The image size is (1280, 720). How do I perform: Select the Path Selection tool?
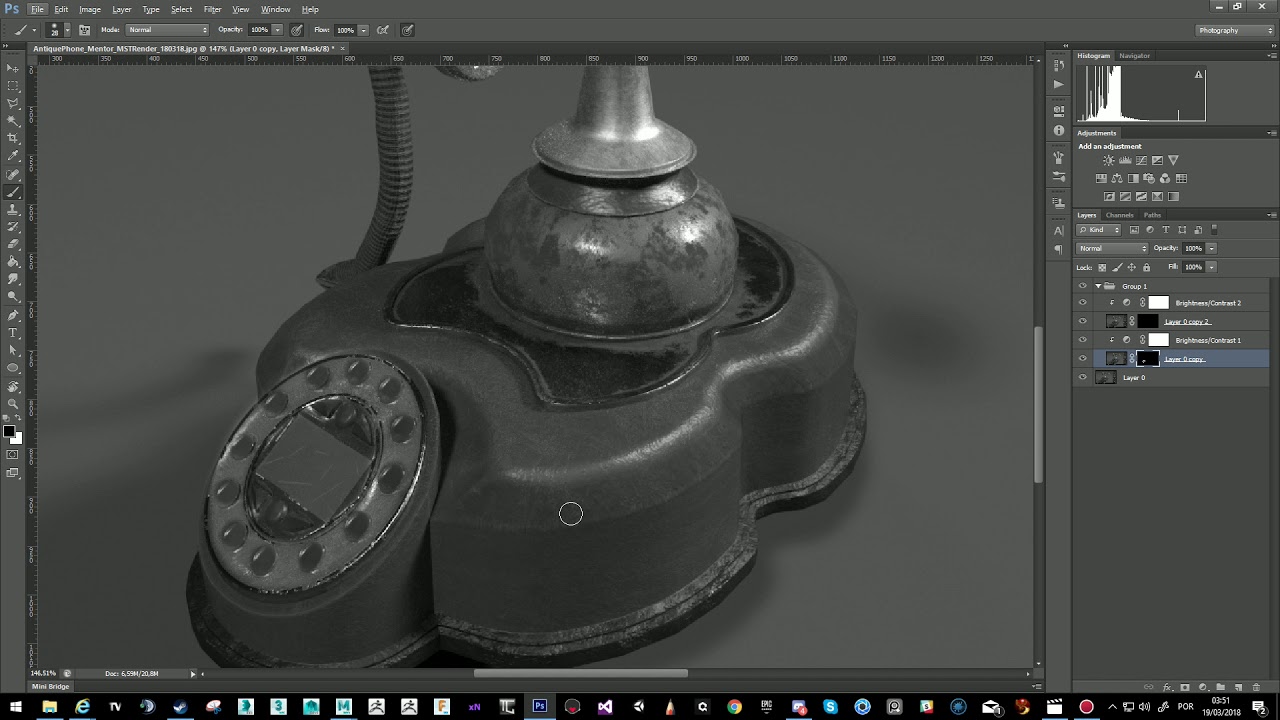pyautogui.click(x=13, y=351)
